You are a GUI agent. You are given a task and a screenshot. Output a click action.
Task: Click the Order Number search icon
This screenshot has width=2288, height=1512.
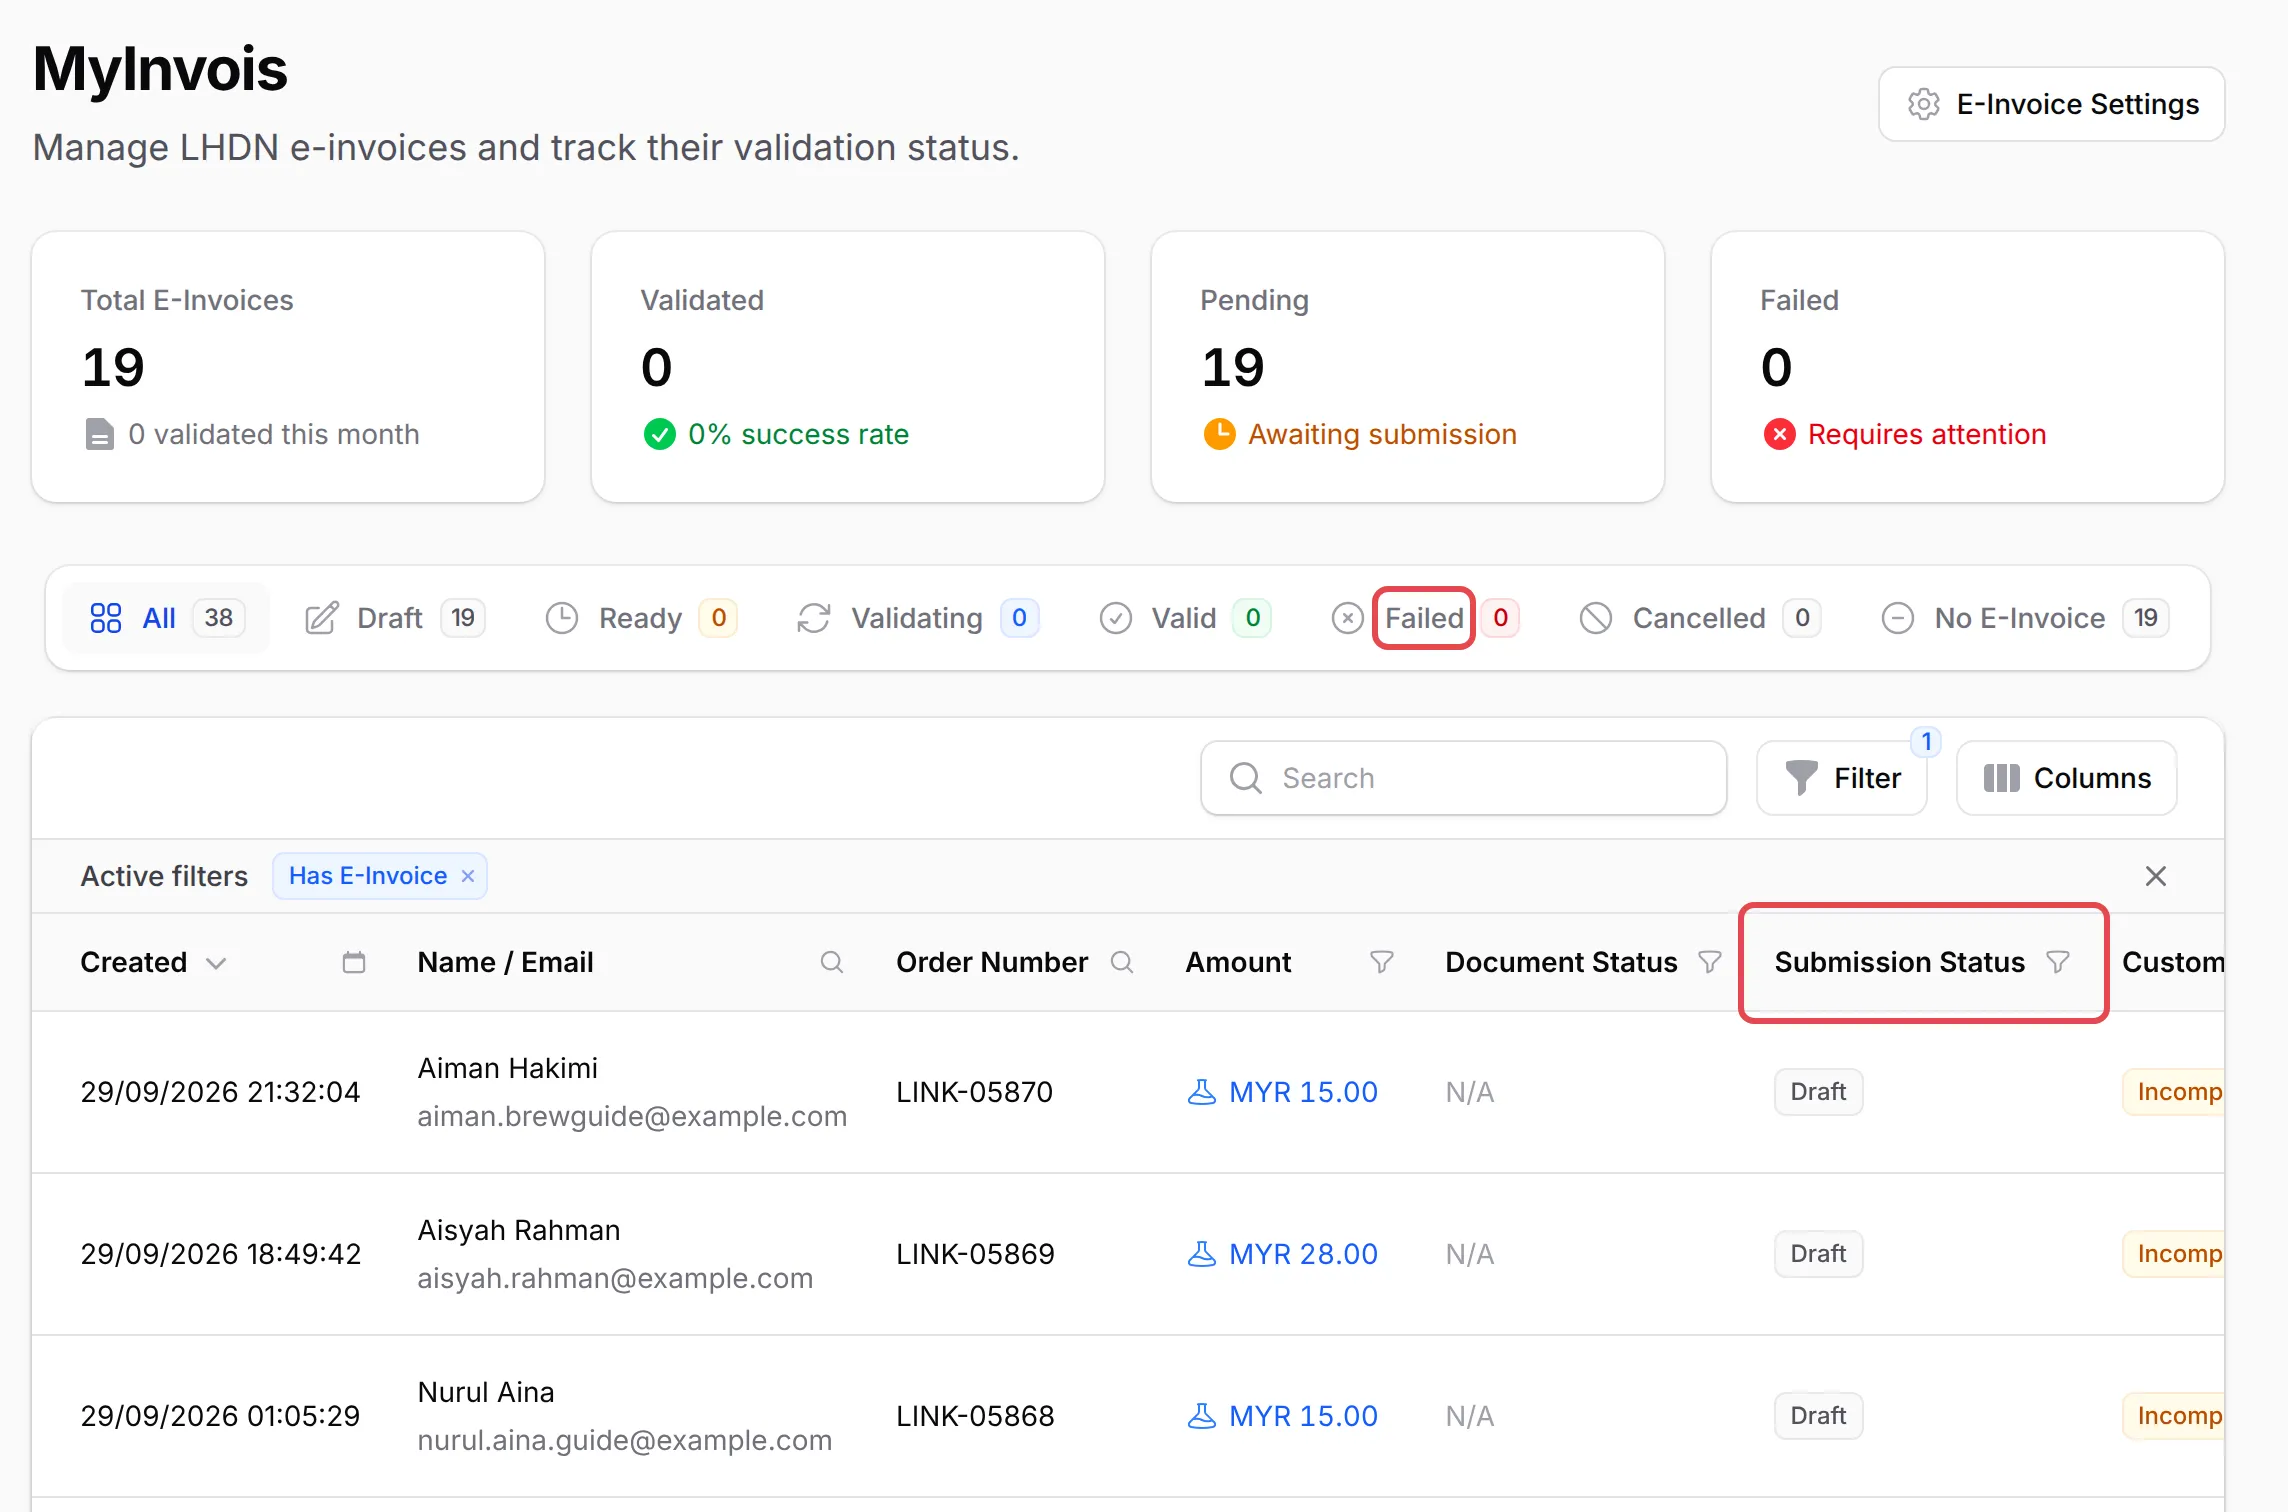click(x=1123, y=962)
